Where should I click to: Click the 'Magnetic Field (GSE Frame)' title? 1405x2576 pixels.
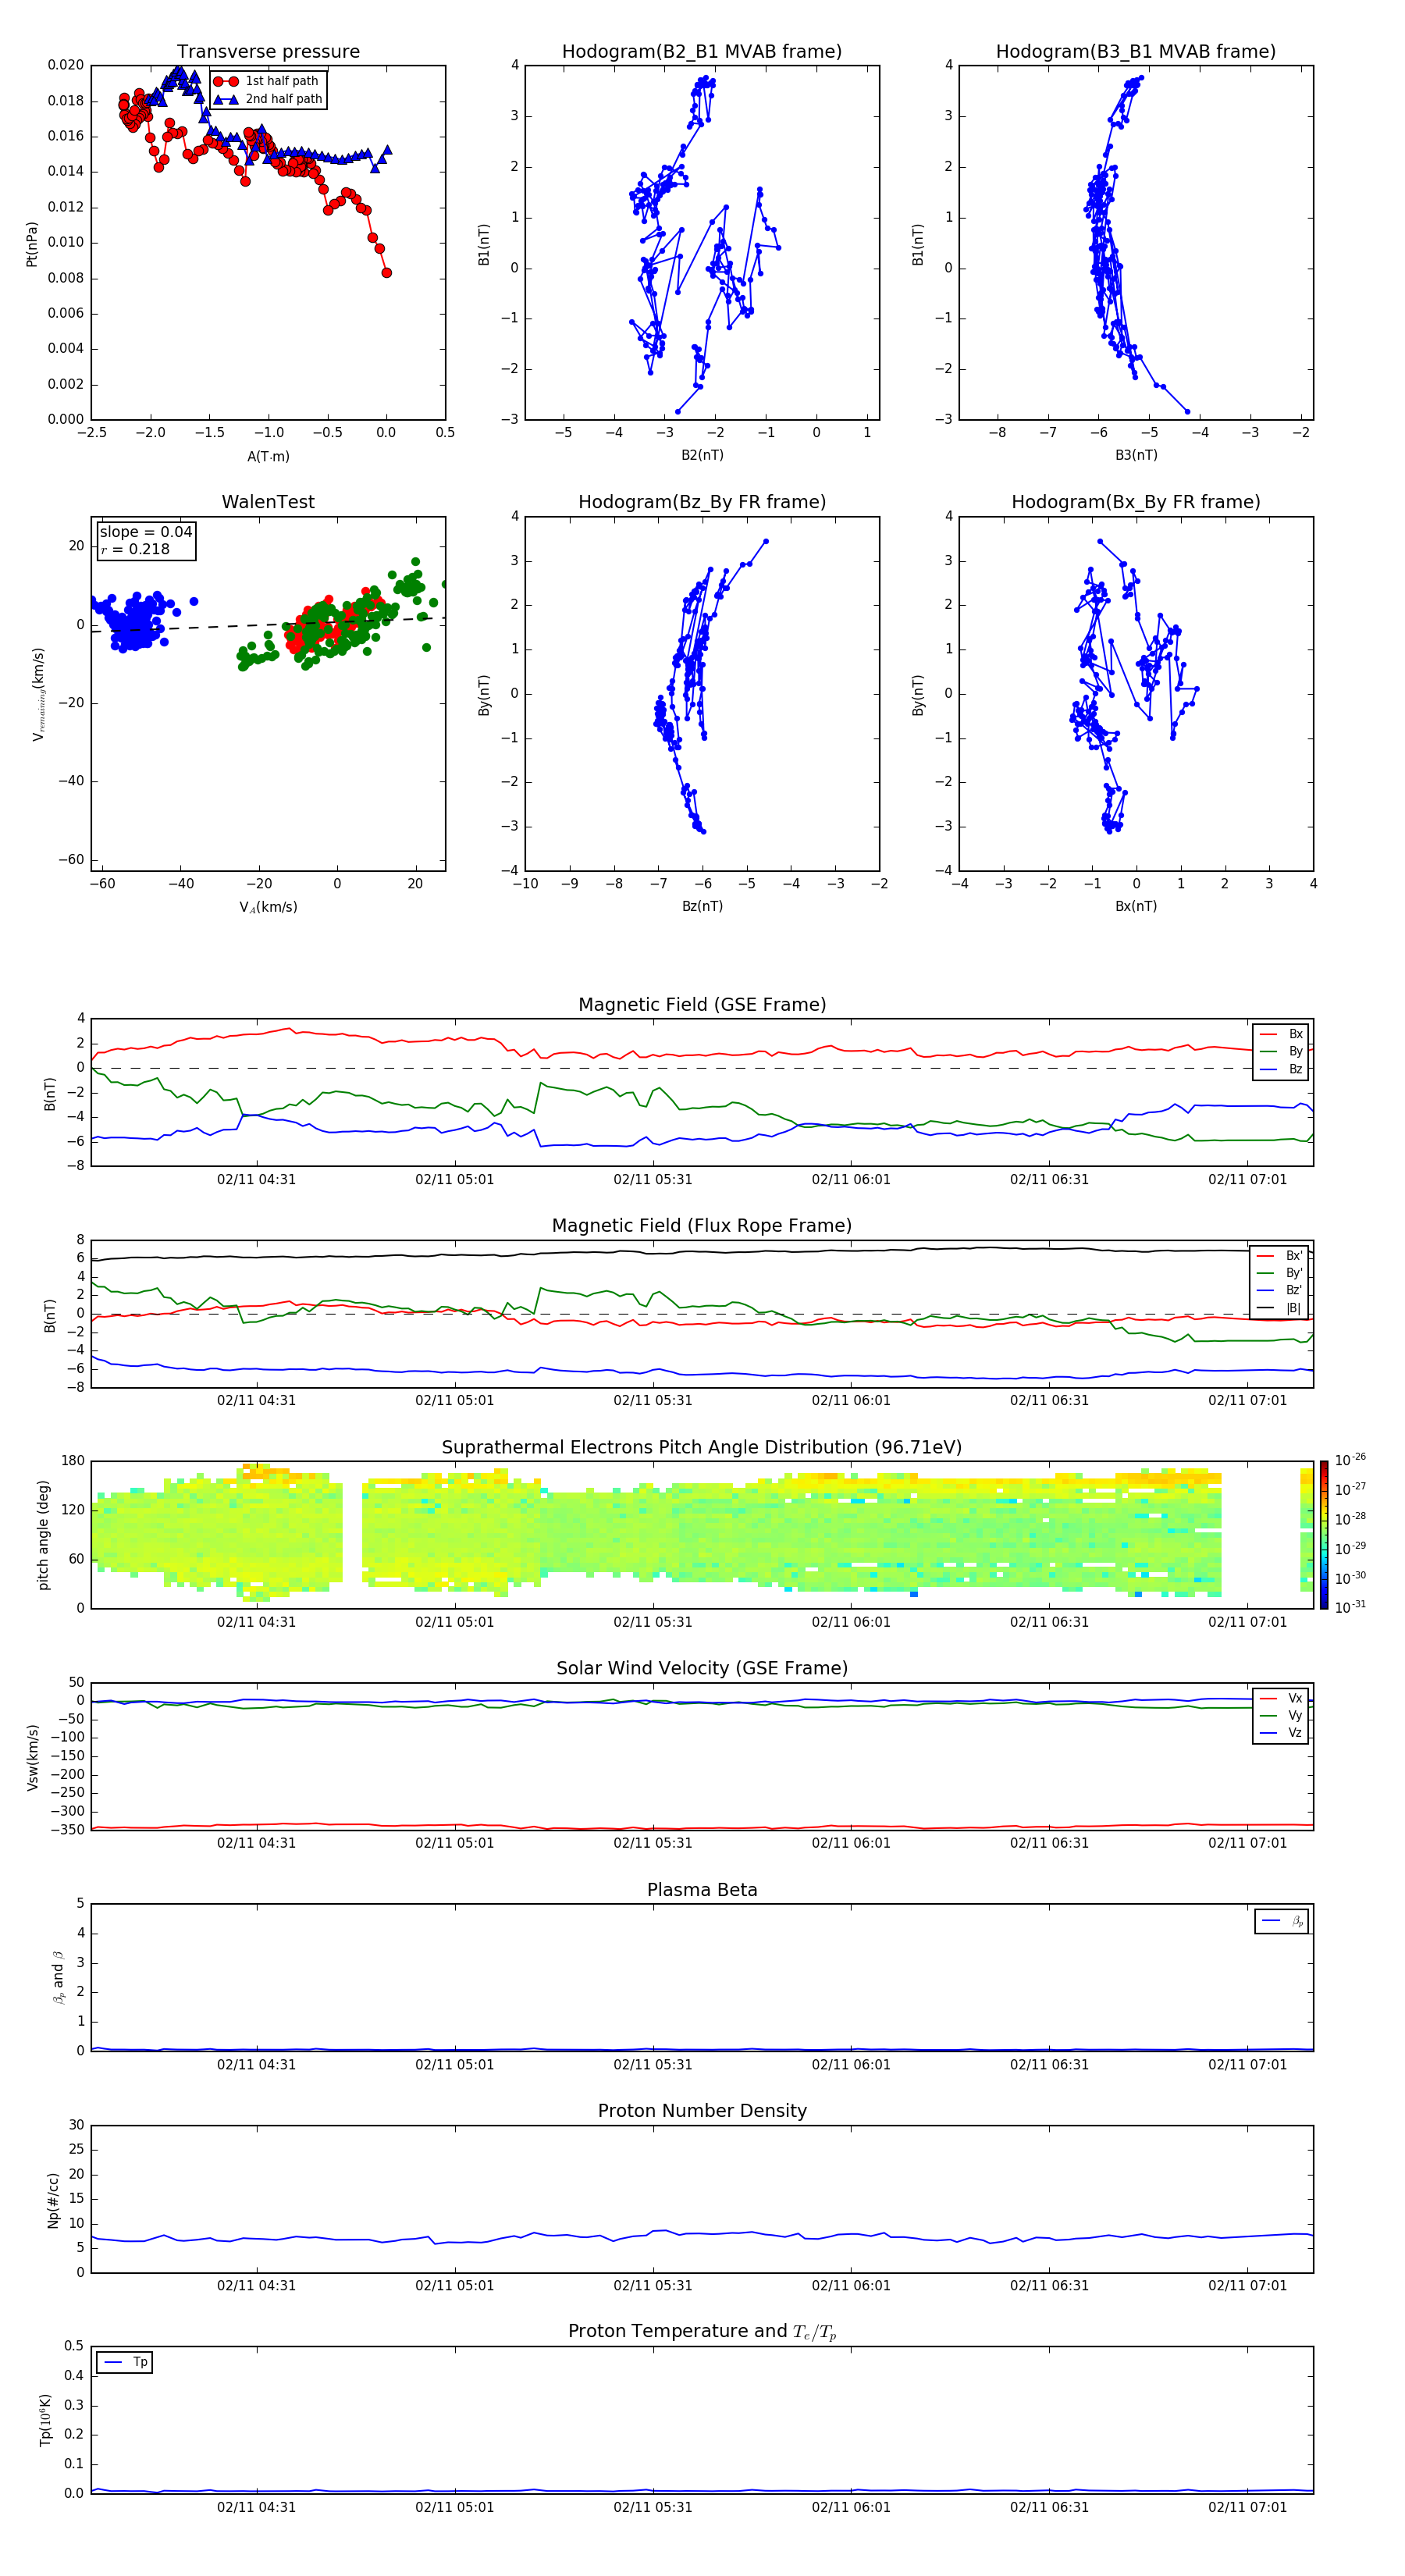[x=702, y=1005]
